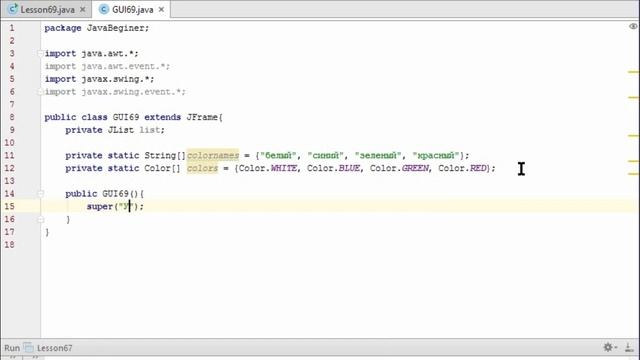Click 'package JavaBeginer;' on line 1
The width and height of the screenshot is (640, 360).
point(97,28)
